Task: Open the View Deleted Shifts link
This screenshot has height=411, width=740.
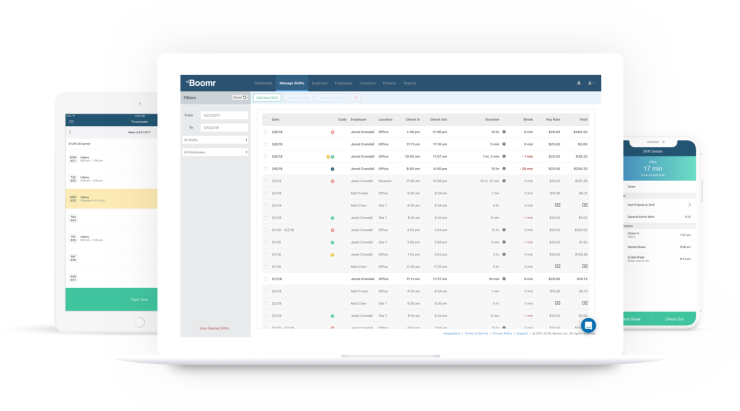Action: pos(214,328)
